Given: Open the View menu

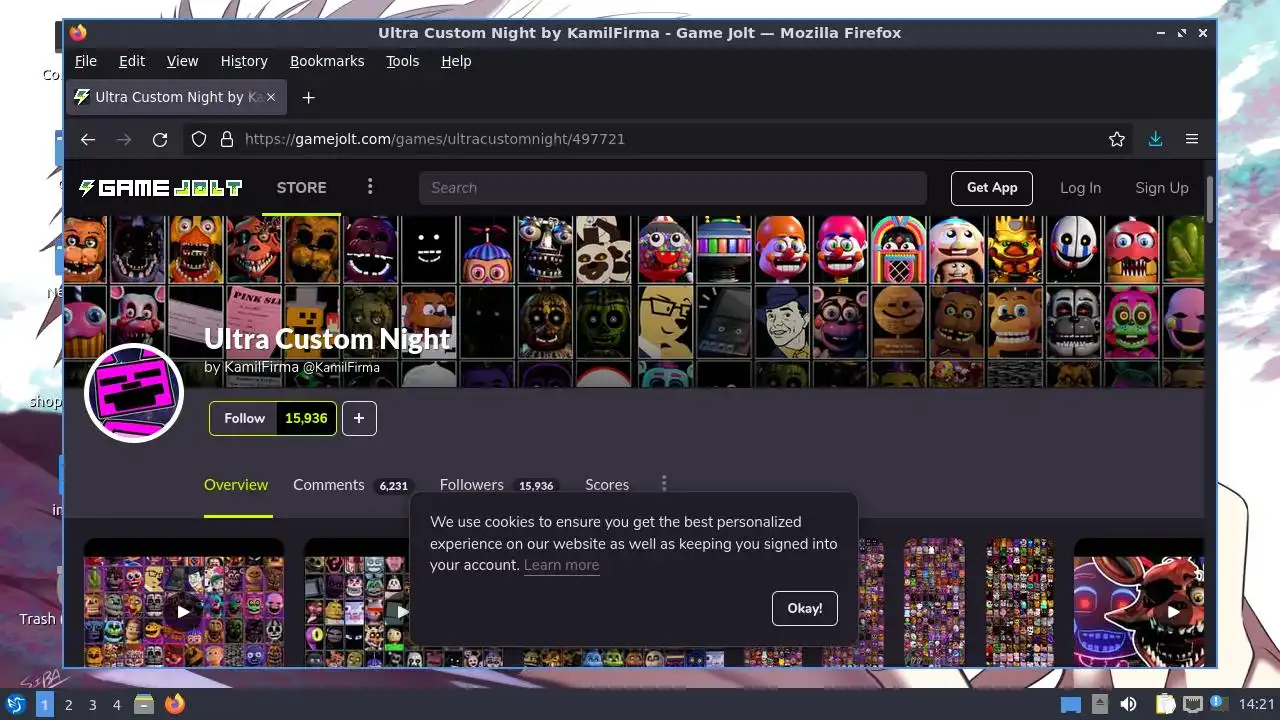Looking at the screenshot, I should (x=182, y=61).
